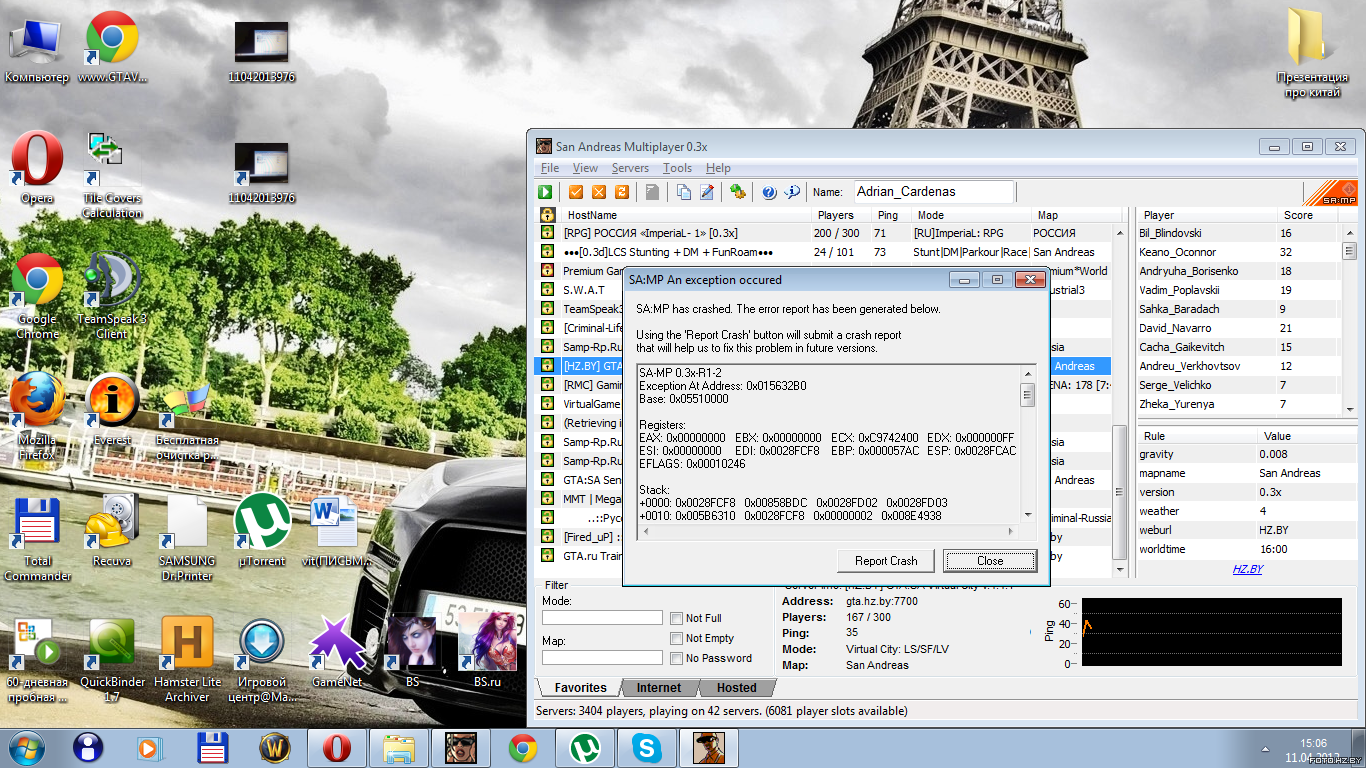Image resolution: width=1366 pixels, height=768 pixels.
Task: Open the Help menu
Action: click(x=718, y=168)
